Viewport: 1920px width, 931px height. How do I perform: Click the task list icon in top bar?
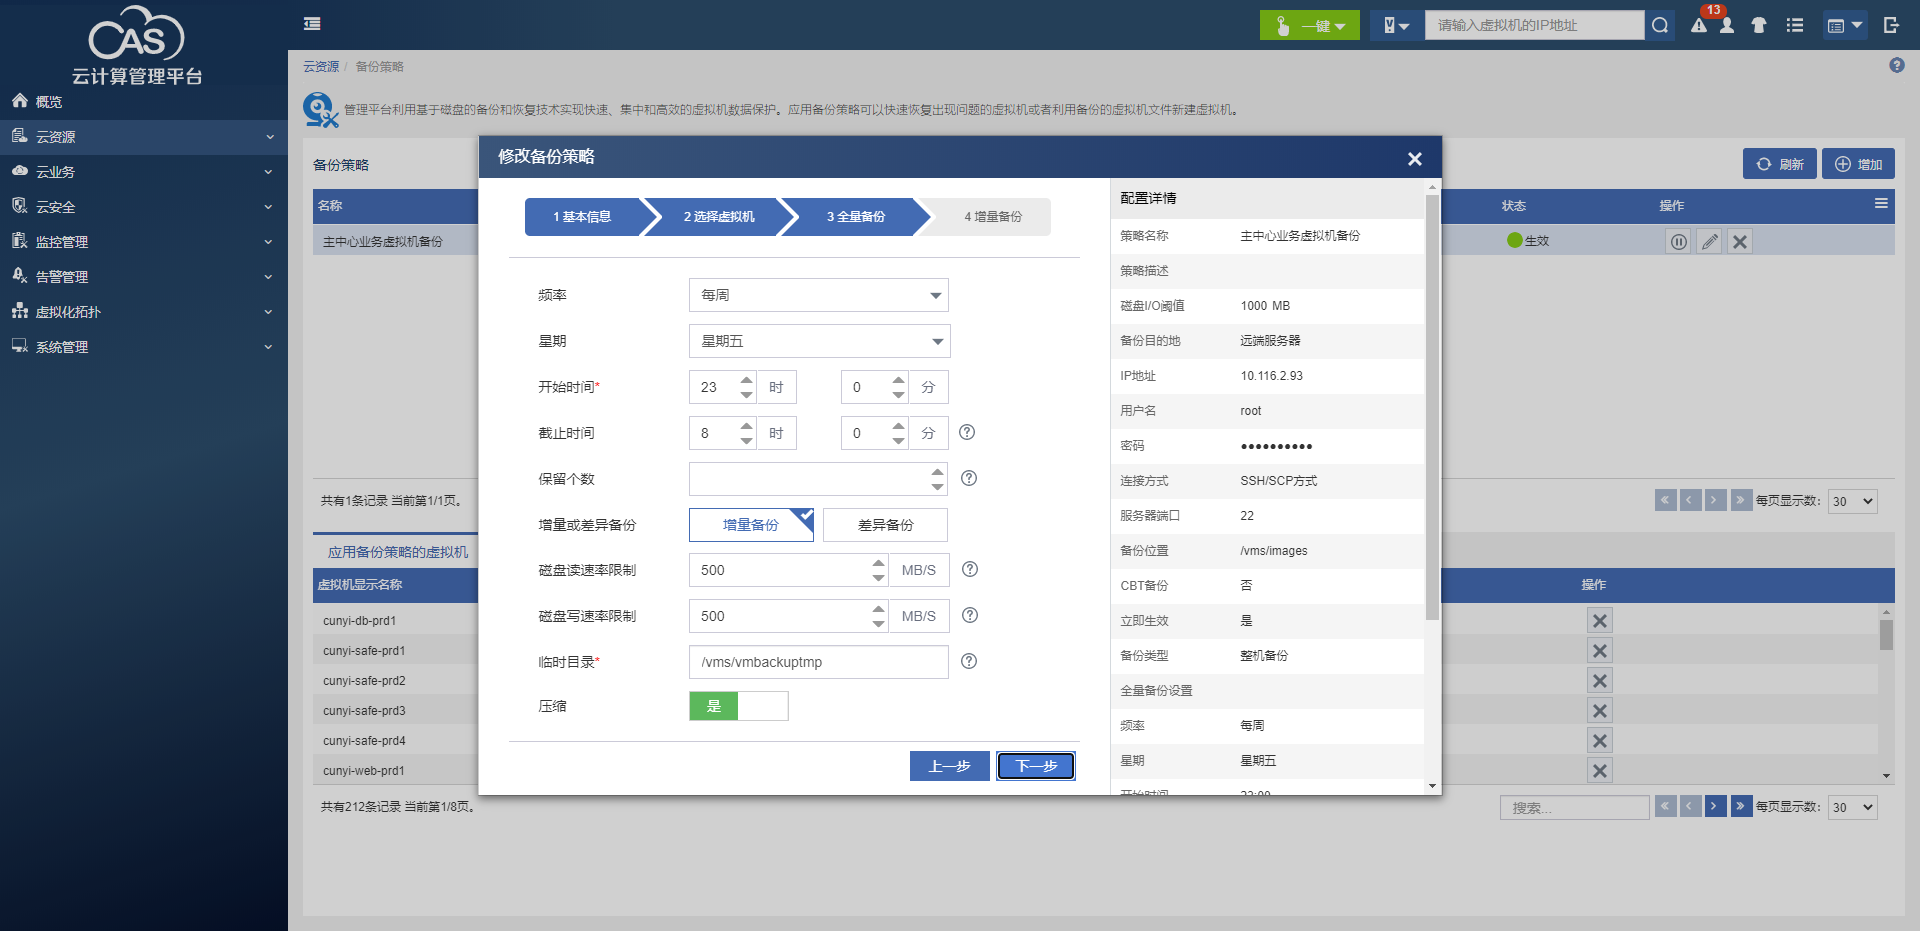point(1795,25)
